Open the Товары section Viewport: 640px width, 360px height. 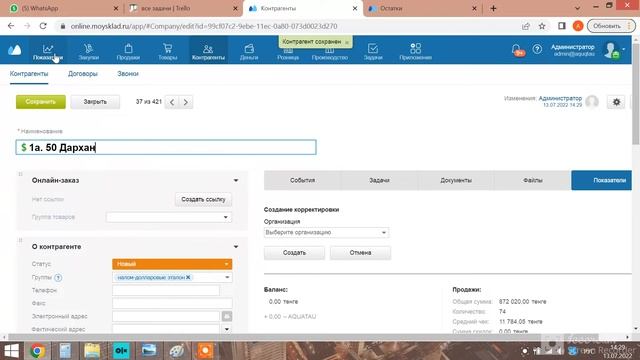[167, 52]
